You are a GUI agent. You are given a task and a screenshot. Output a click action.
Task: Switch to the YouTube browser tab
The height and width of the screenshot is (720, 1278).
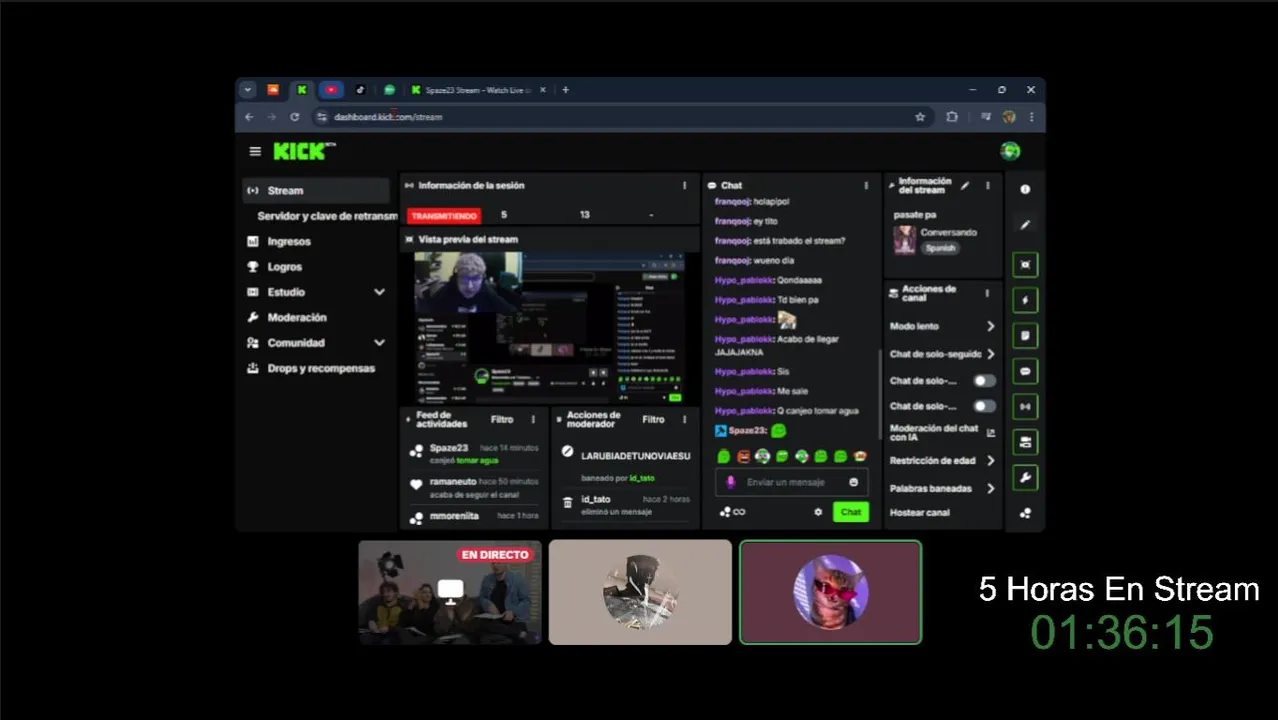coord(331,90)
